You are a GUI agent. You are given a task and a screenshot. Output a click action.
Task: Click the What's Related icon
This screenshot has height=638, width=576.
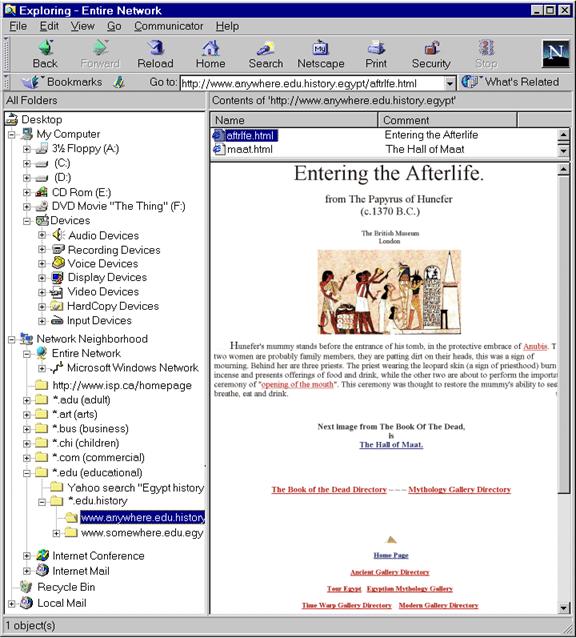pos(470,81)
